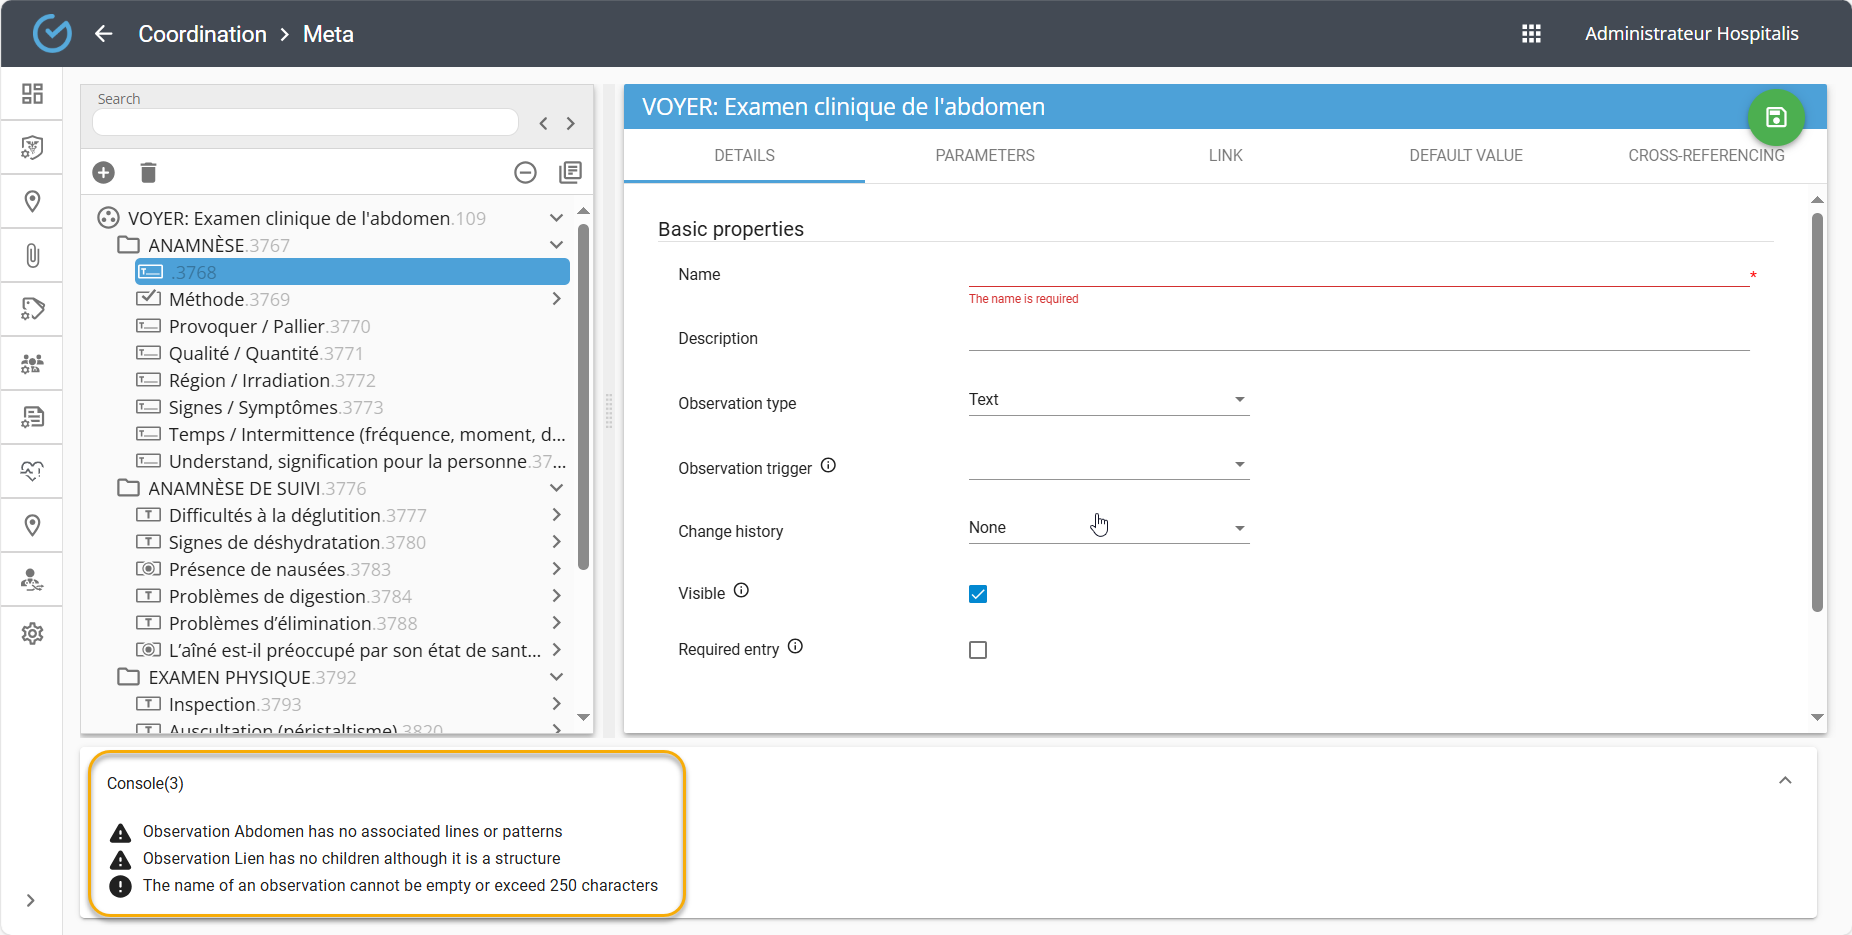Click into the Name input field

1358,274
